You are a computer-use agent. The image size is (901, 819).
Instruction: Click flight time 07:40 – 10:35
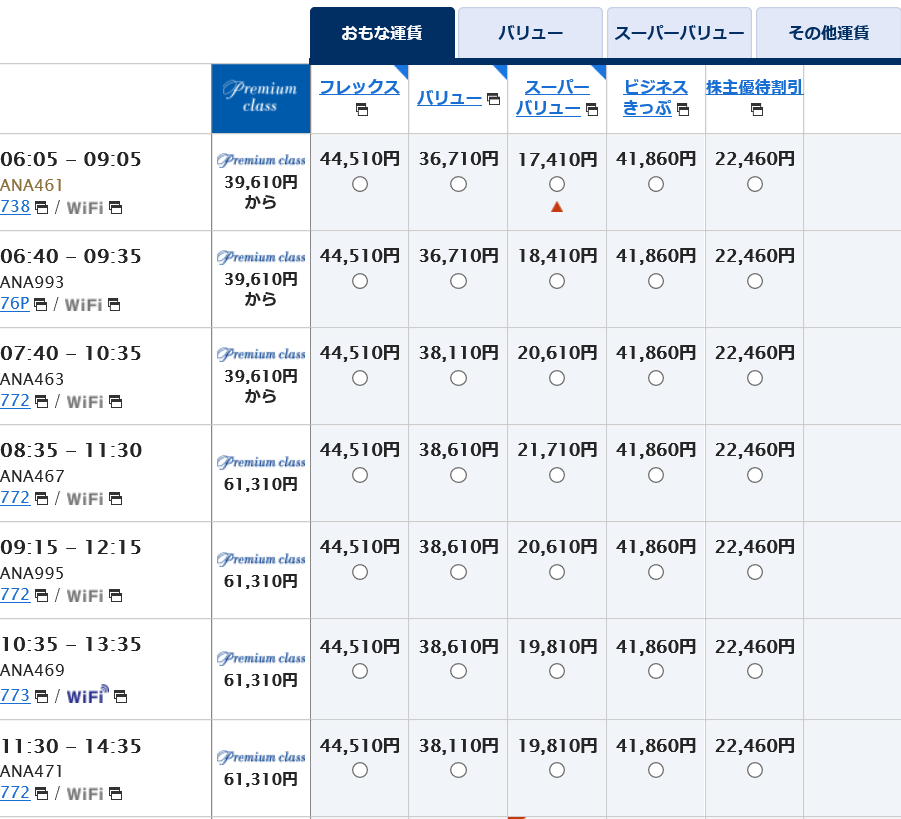(x=71, y=353)
